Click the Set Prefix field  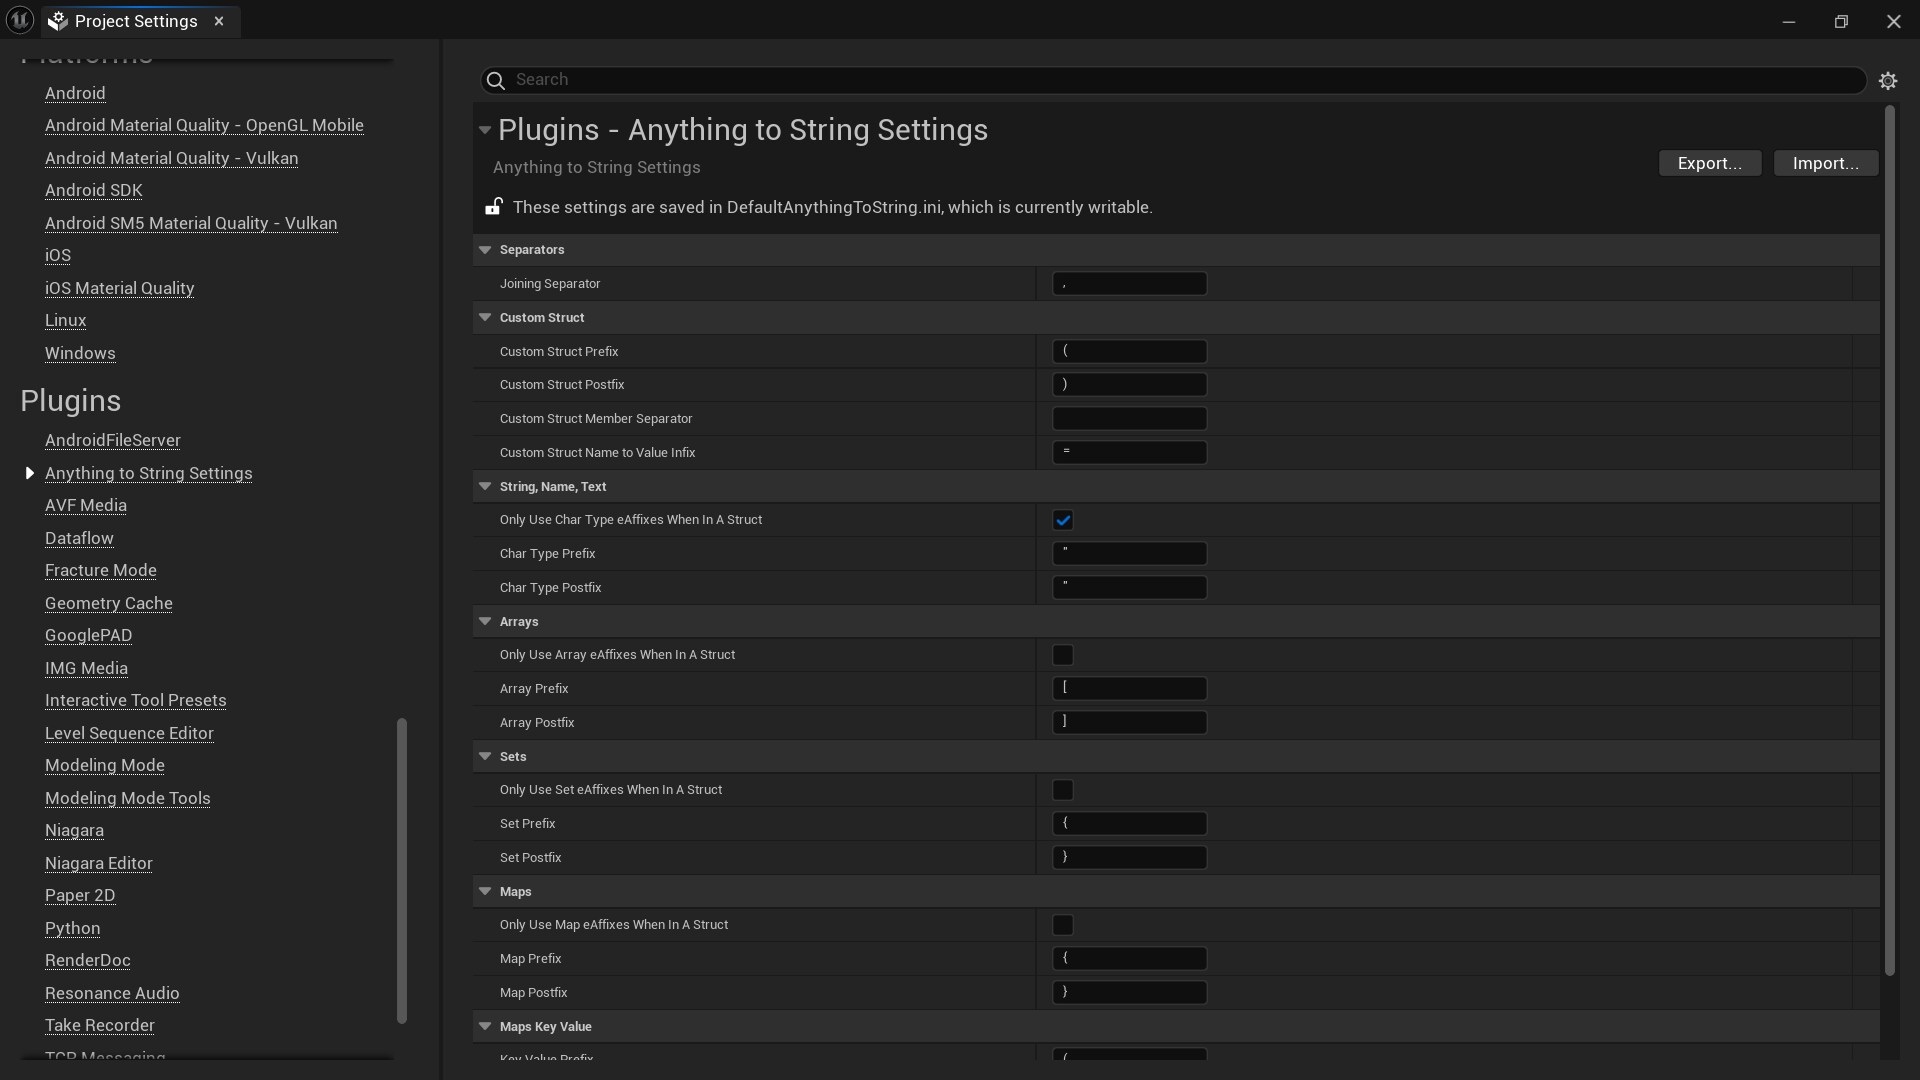(x=1129, y=824)
